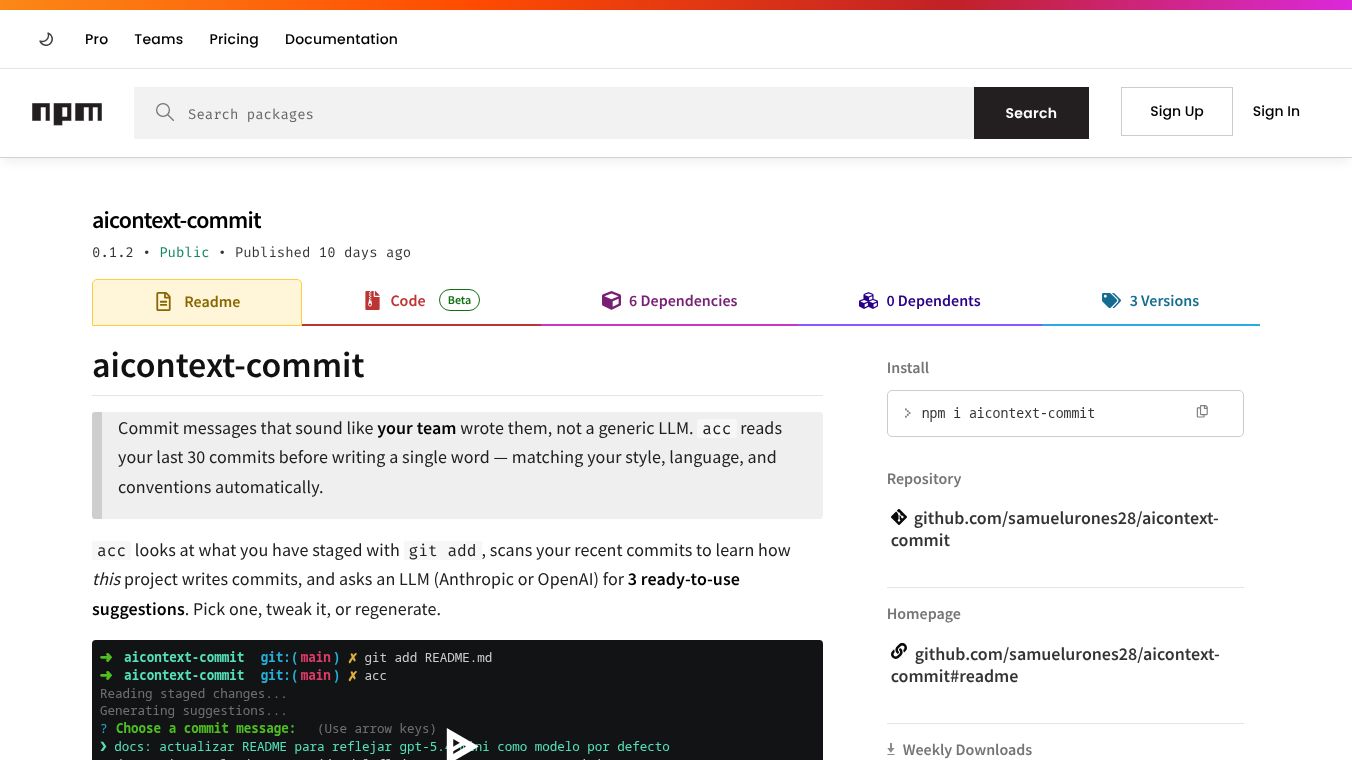Play the terminal demo video
This screenshot has height=760, width=1352.
click(x=459, y=744)
